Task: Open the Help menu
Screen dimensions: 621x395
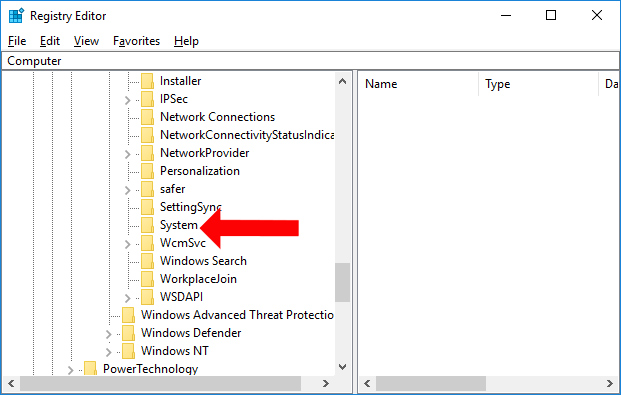Action: pos(186,41)
